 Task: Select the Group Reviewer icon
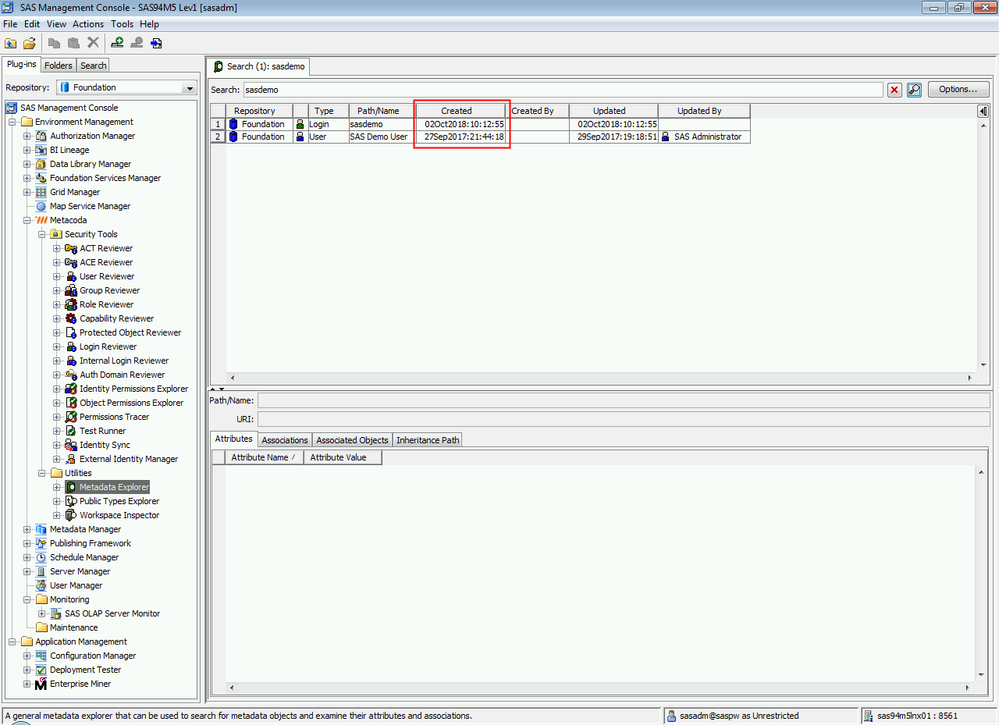71,290
